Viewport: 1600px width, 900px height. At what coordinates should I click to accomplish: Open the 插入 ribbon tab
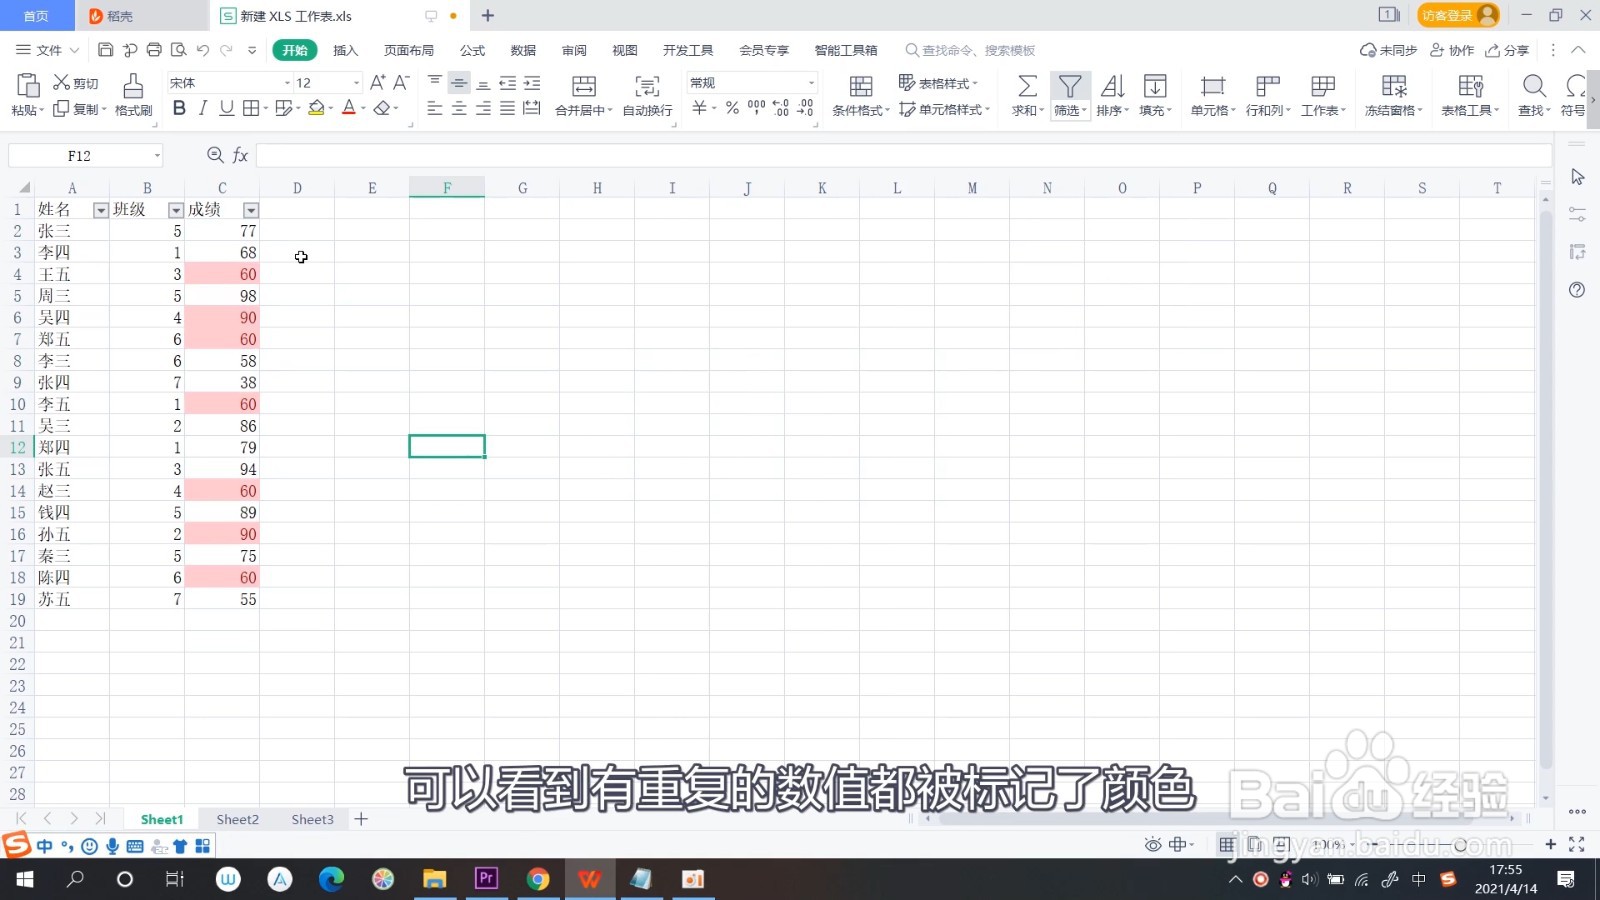click(345, 50)
